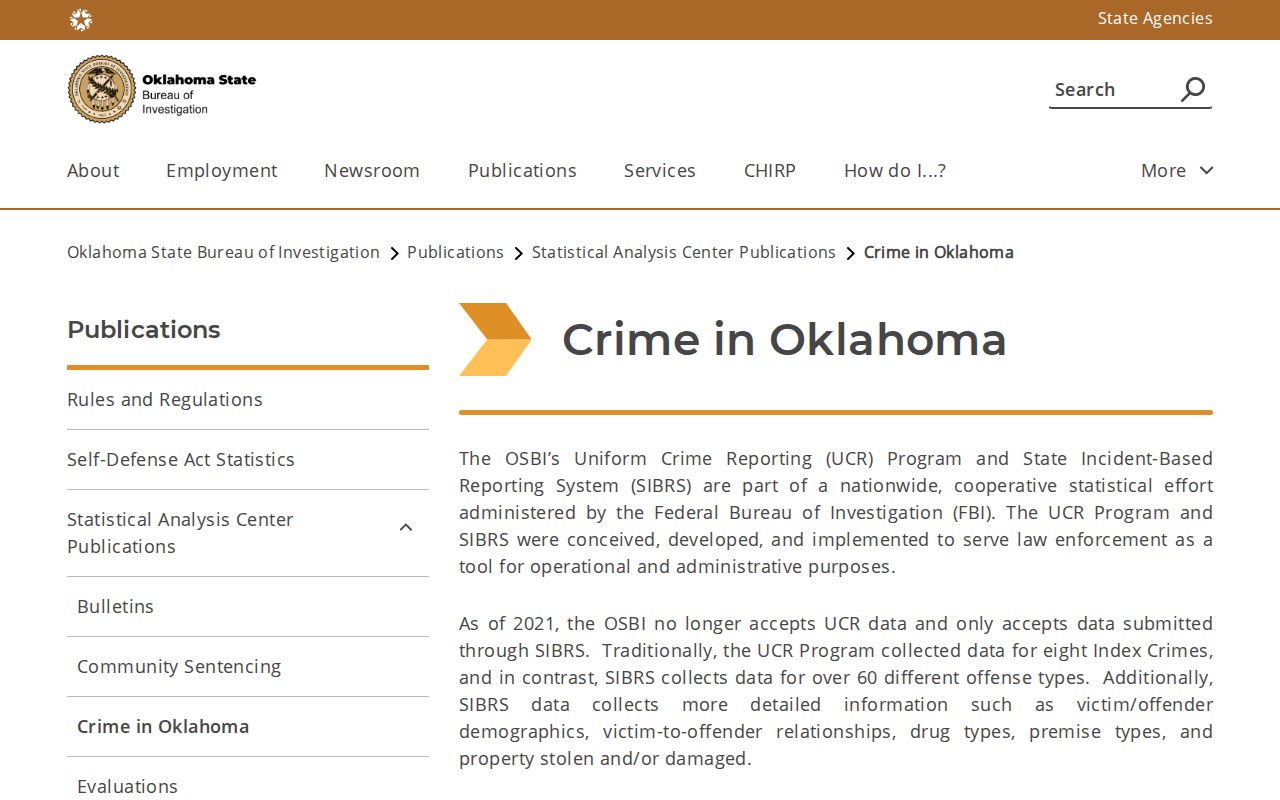Screen dimensions: 1280x800
Task: Go to Publications breadcrumb link
Action: (x=455, y=252)
